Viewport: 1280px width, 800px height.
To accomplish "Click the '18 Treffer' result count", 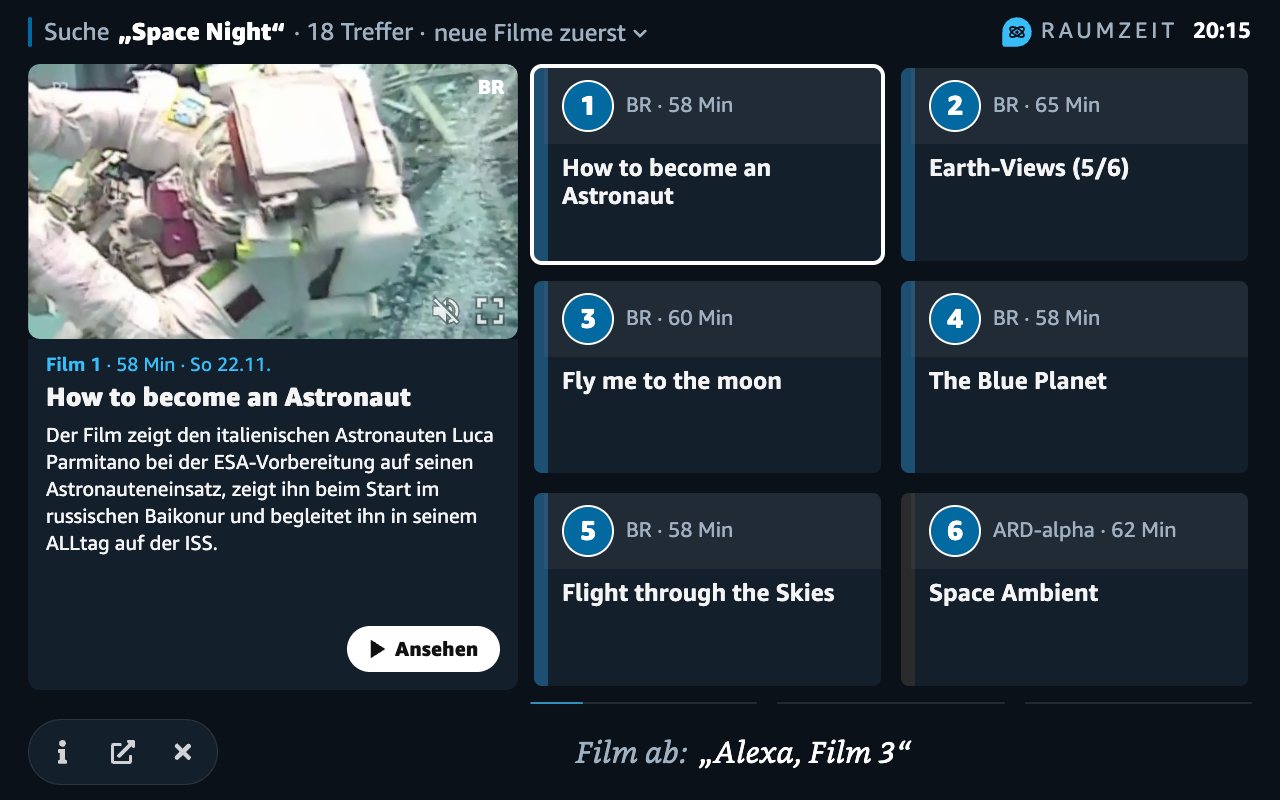I will pyautogui.click(x=360, y=32).
